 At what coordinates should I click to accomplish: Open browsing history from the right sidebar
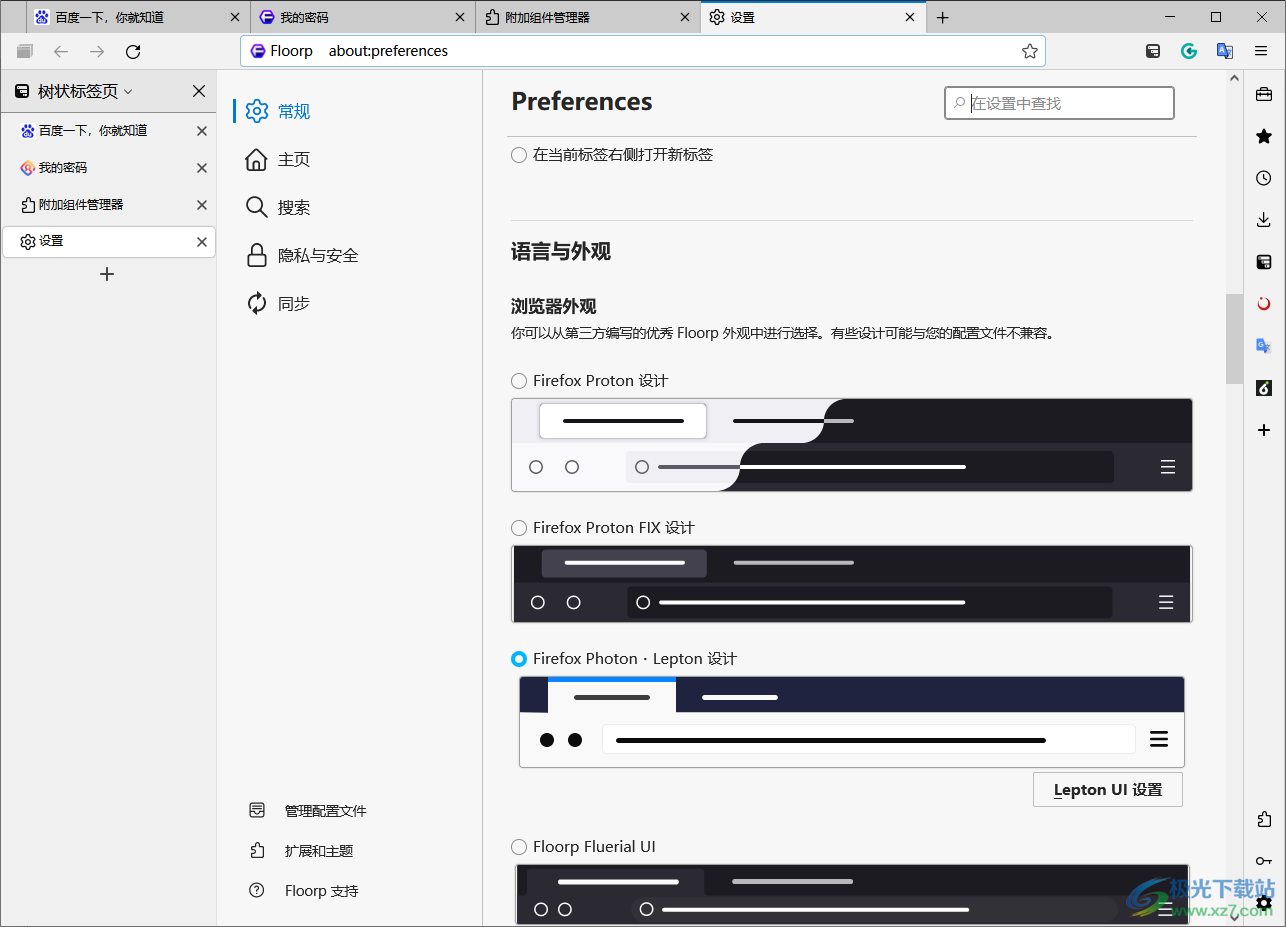(x=1263, y=178)
